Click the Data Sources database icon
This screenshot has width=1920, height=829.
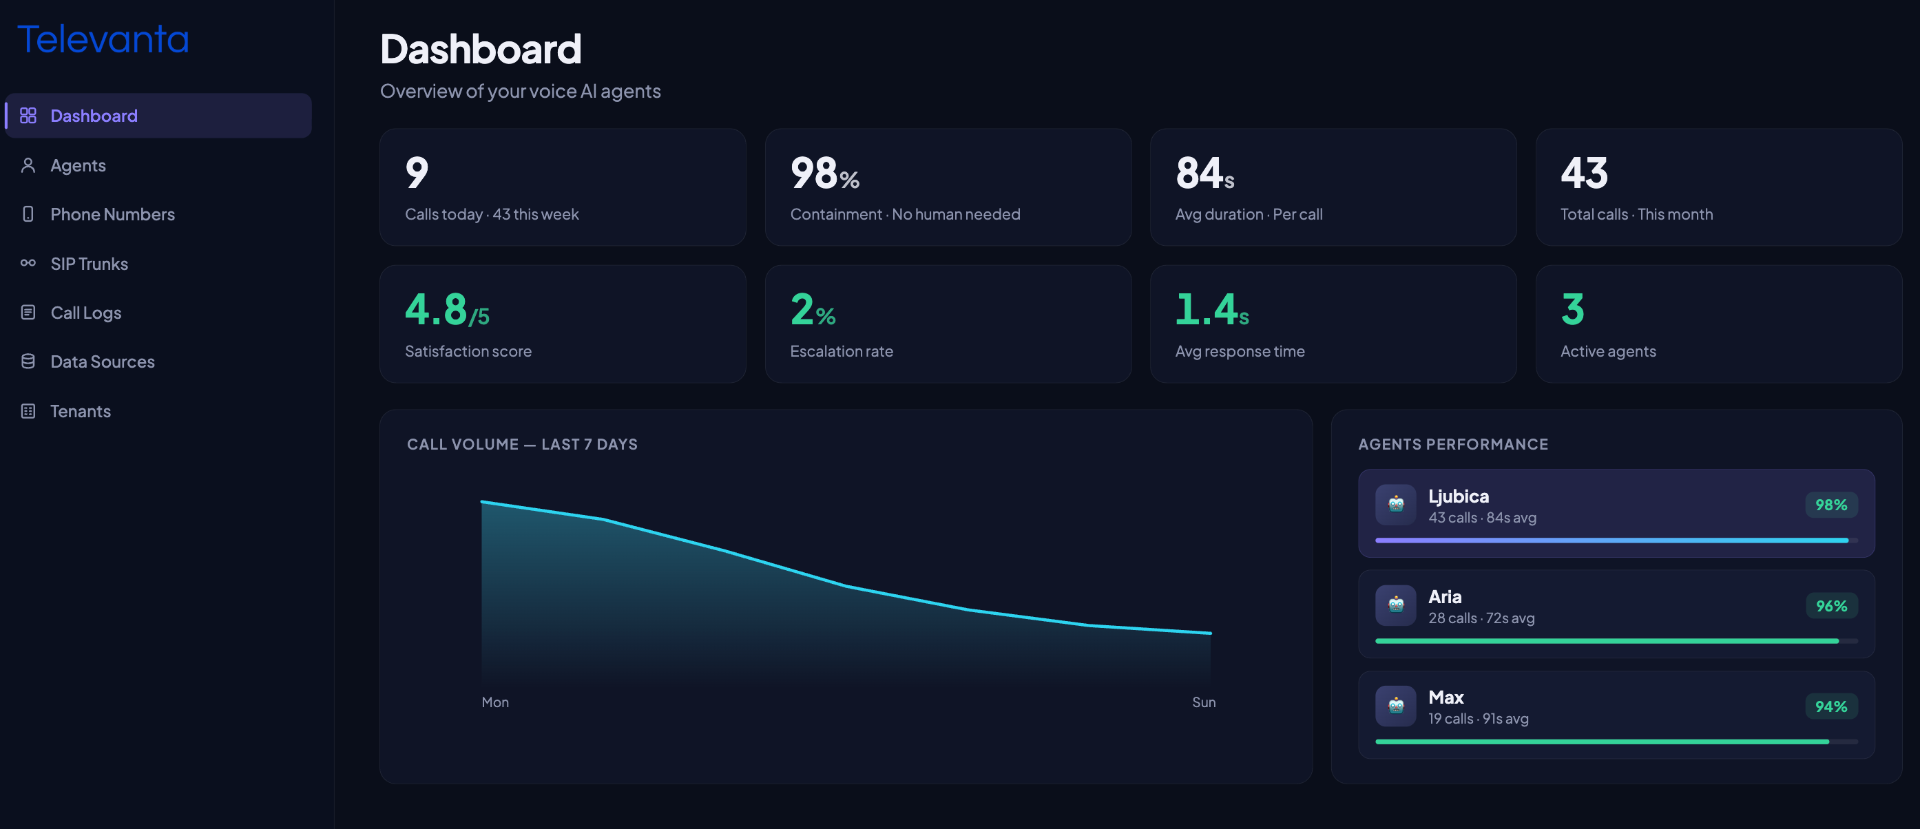[x=28, y=362]
